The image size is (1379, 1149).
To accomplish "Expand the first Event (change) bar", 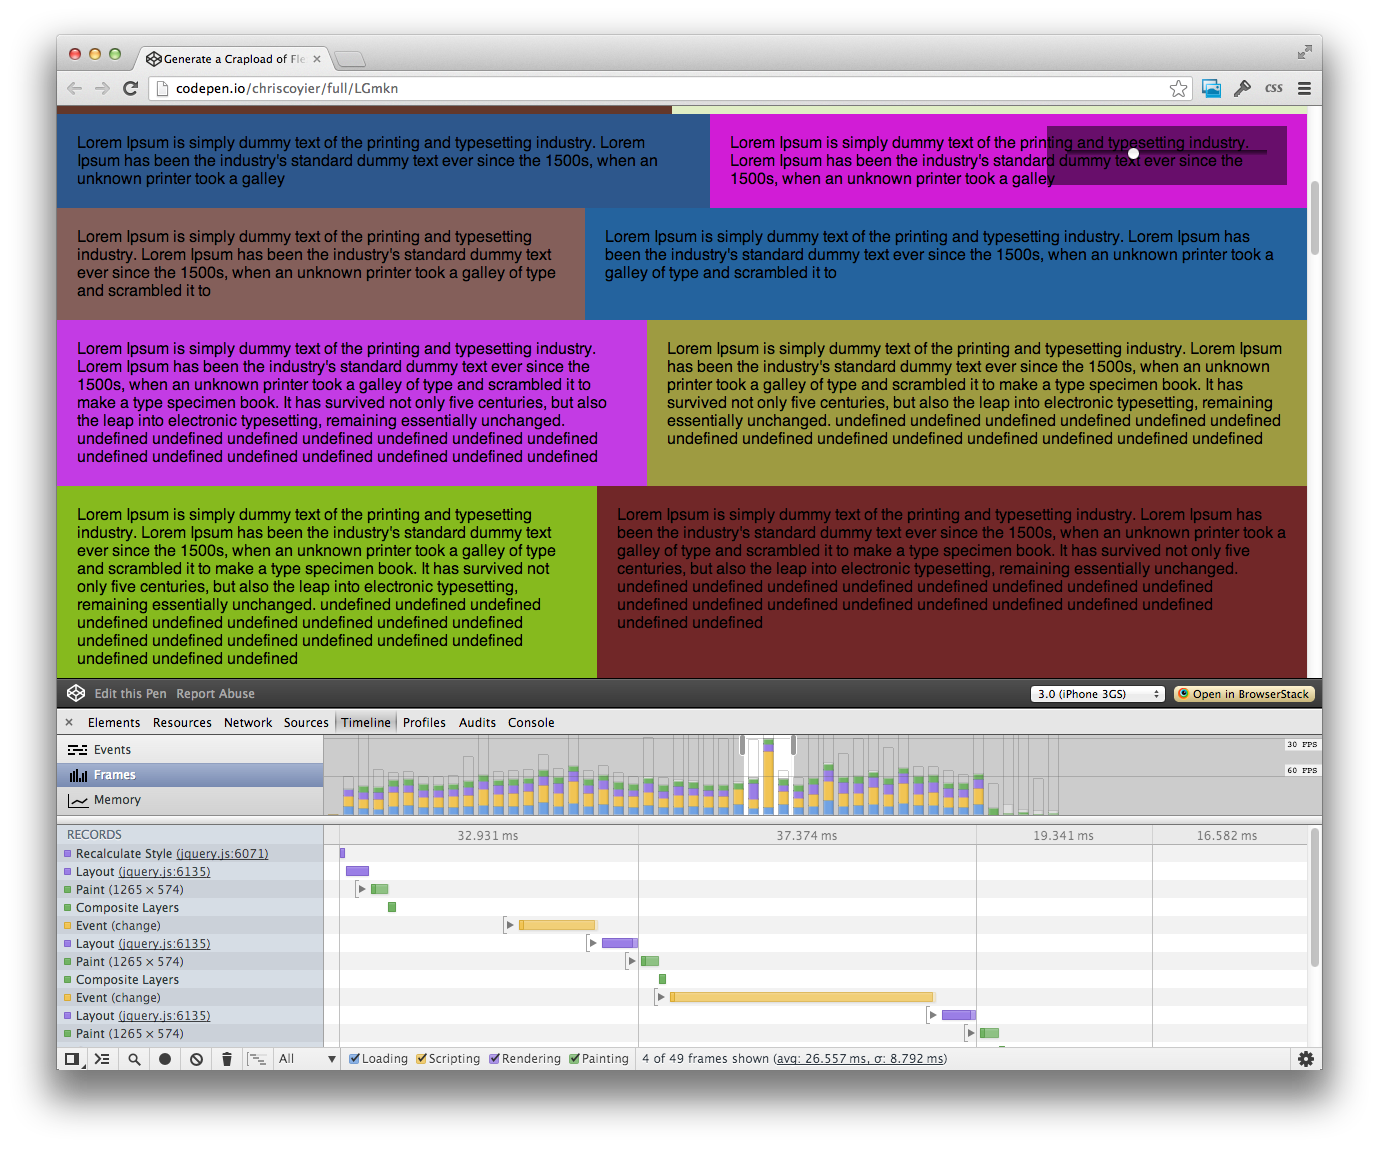I will [x=510, y=925].
